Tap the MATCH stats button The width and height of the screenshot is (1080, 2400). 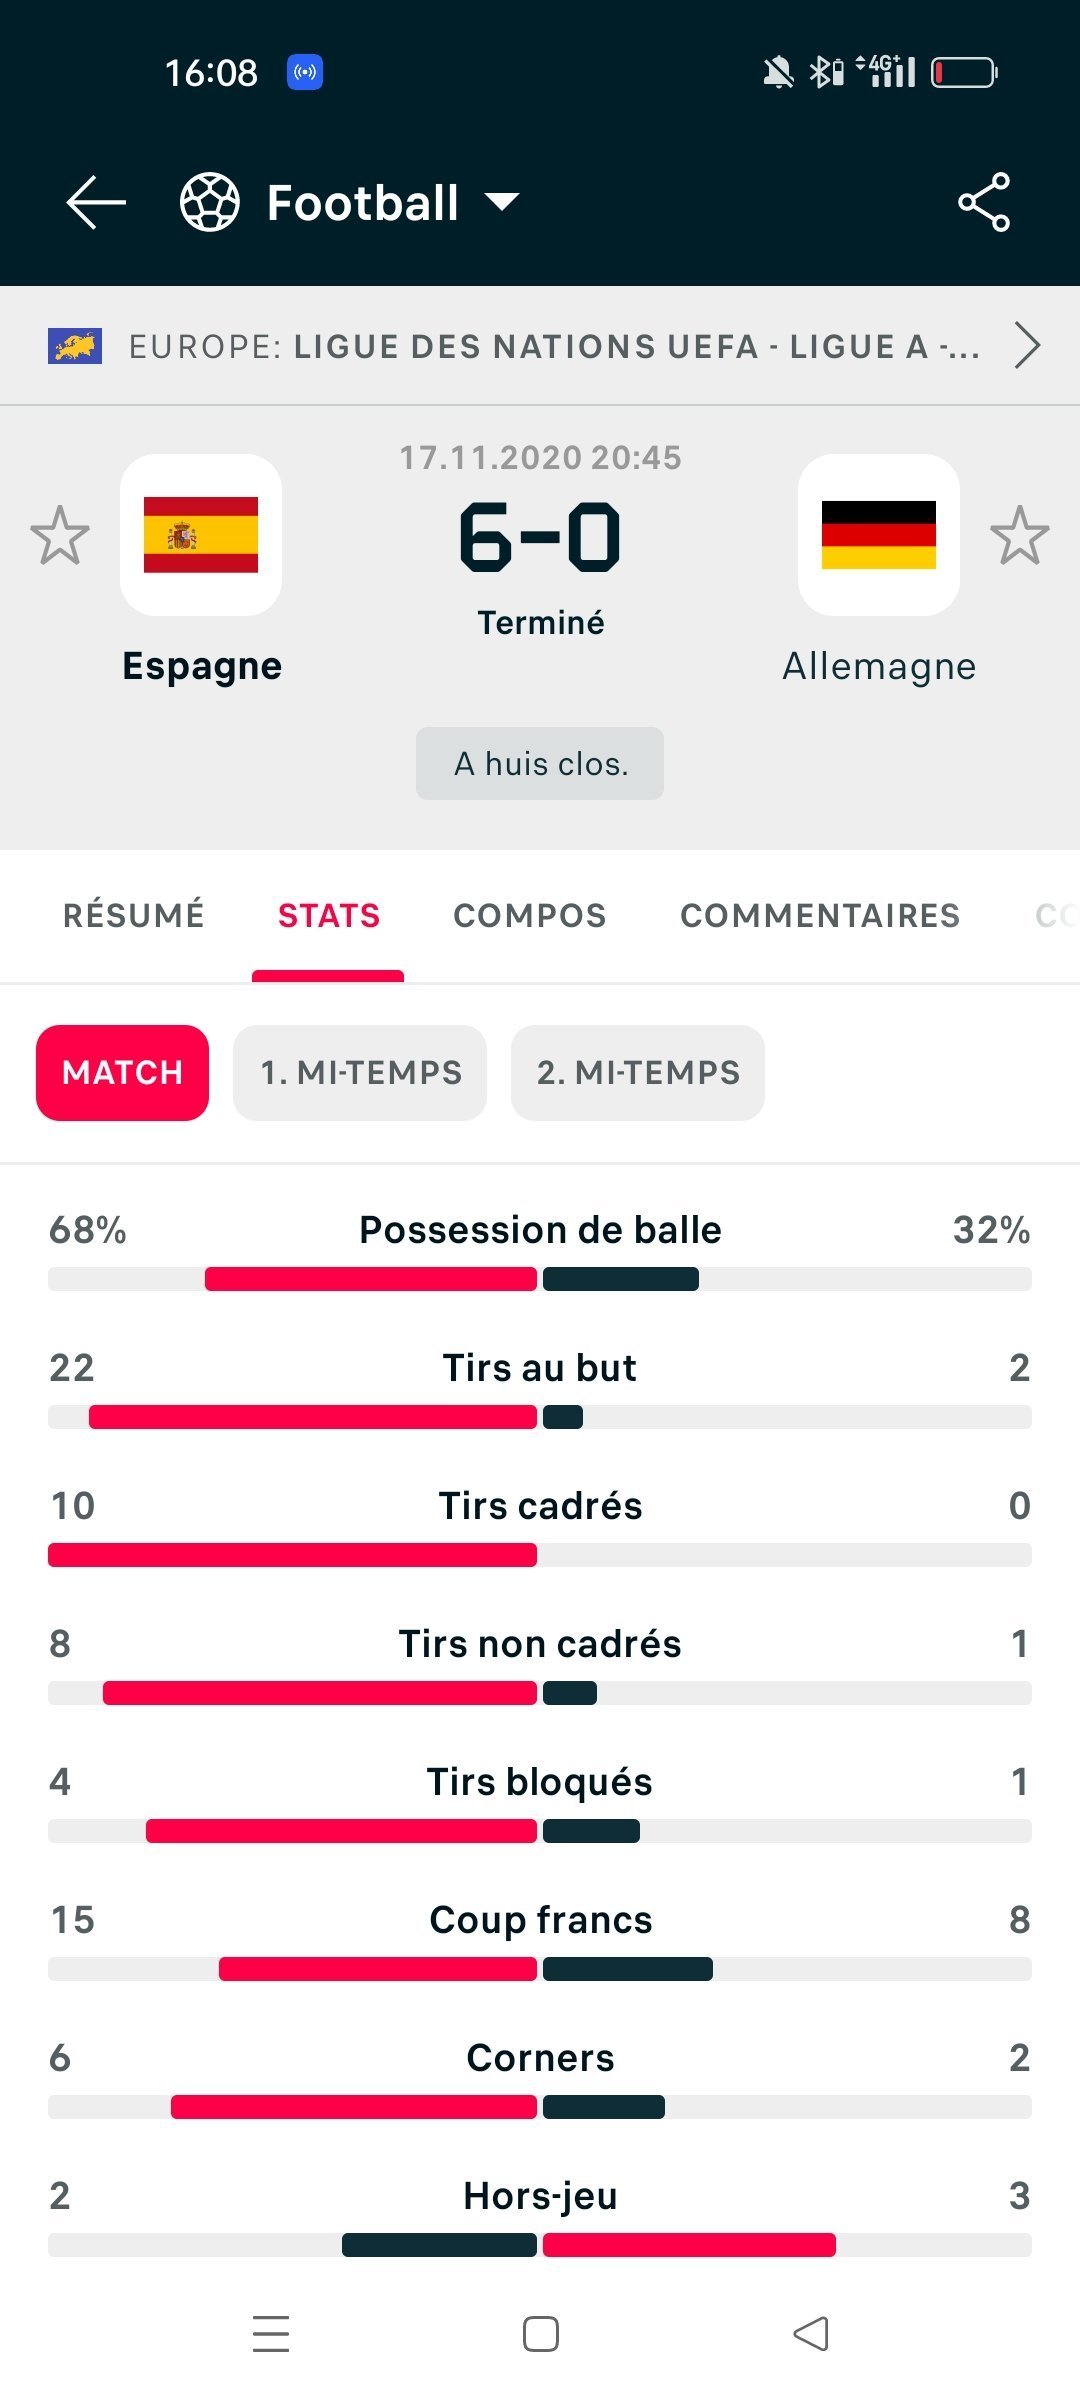point(122,1072)
